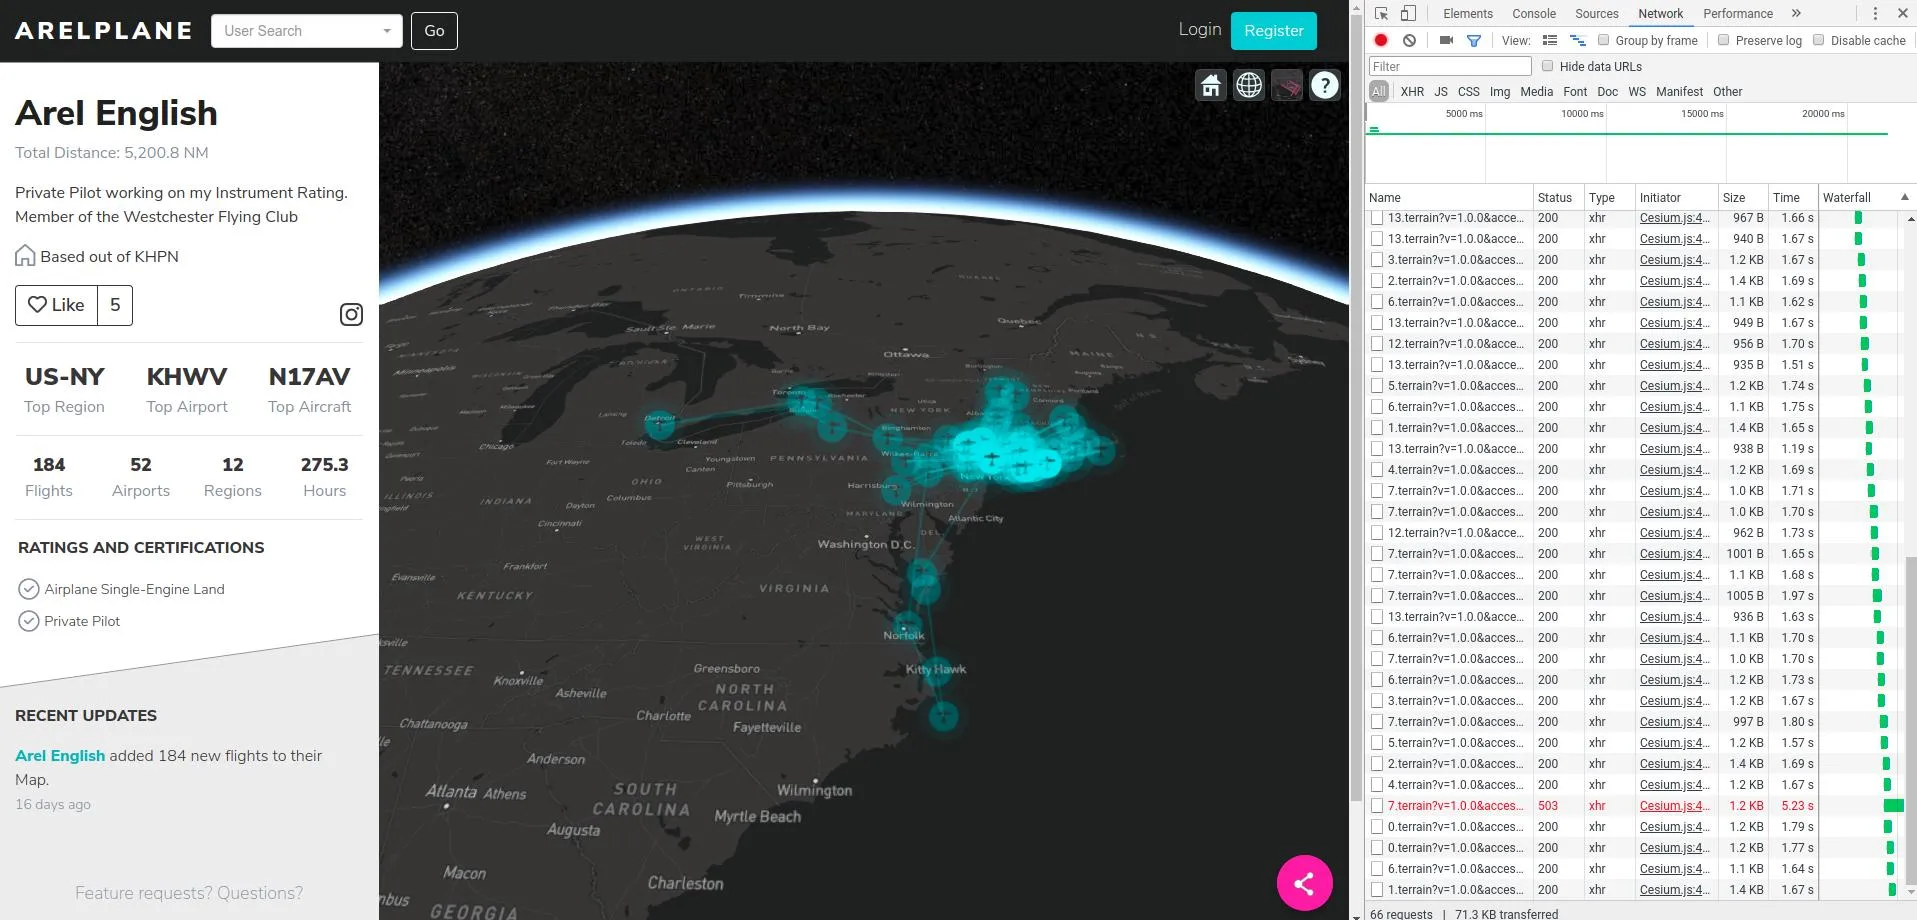Toggle the DevTools device toolbar
The width and height of the screenshot is (1917, 920).
pyautogui.click(x=1408, y=14)
